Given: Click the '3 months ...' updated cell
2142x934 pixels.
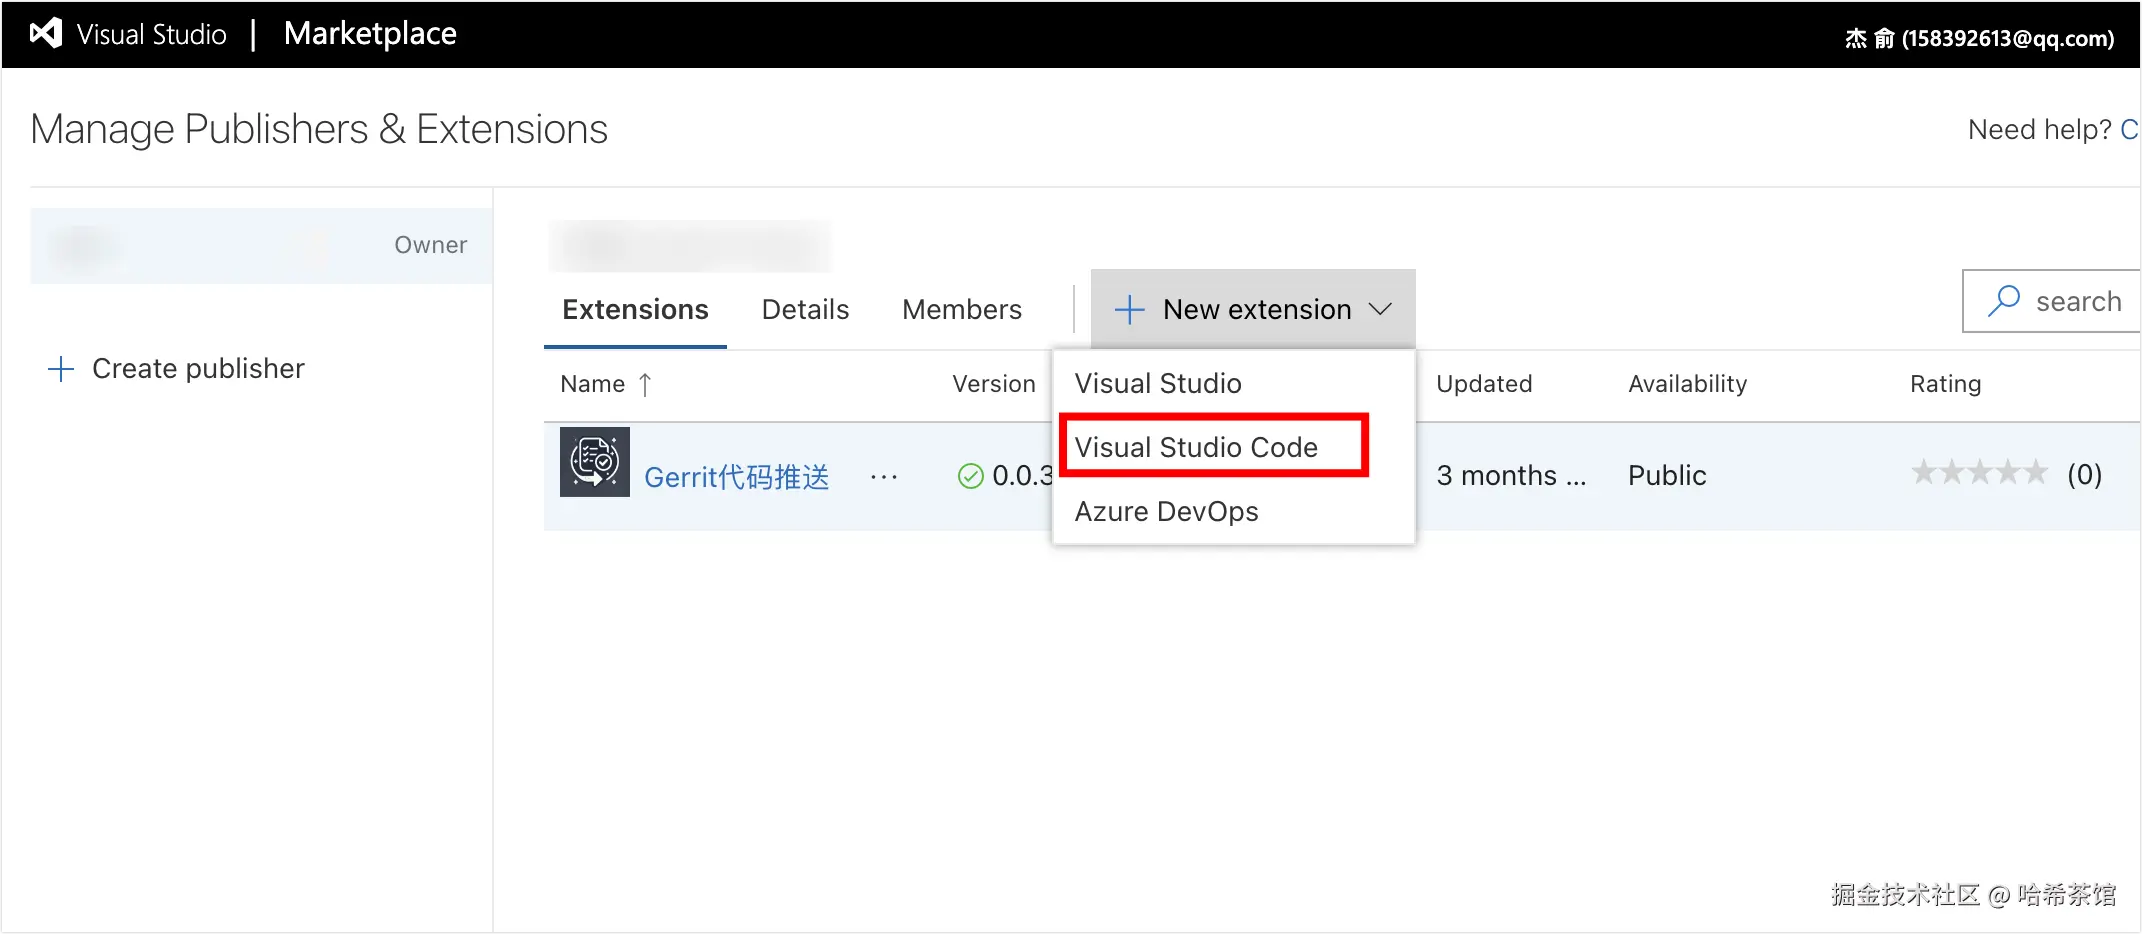Looking at the screenshot, I should click(x=1511, y=475).
